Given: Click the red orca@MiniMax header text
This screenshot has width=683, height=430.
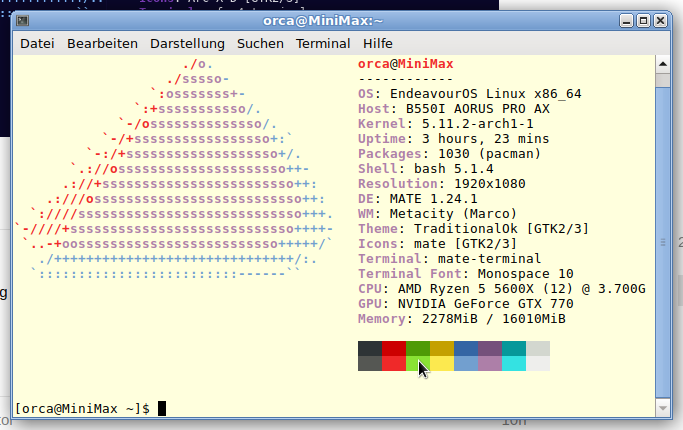Looking at the screenshot, I should 406,64.
